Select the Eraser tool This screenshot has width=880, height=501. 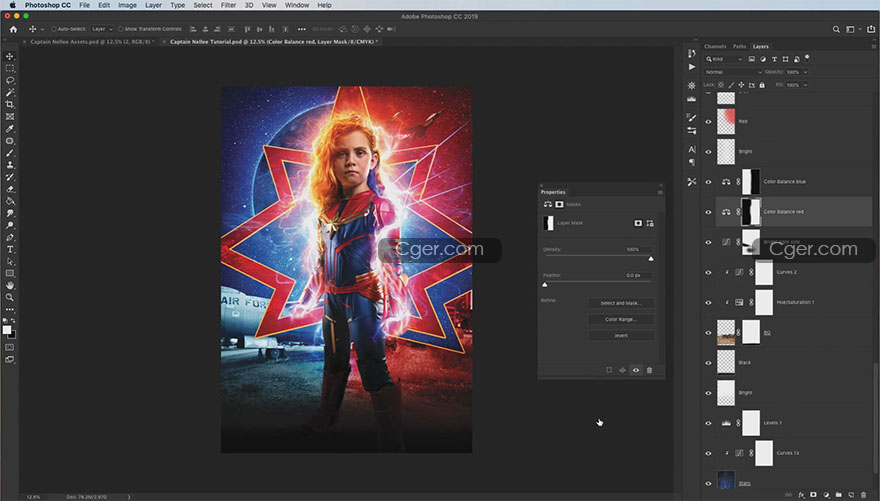[x=10, y=189]
